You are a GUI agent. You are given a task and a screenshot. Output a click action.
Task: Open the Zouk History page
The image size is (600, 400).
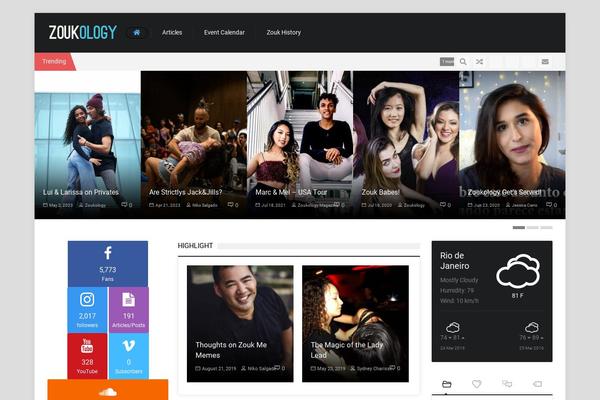coord(284,33)
